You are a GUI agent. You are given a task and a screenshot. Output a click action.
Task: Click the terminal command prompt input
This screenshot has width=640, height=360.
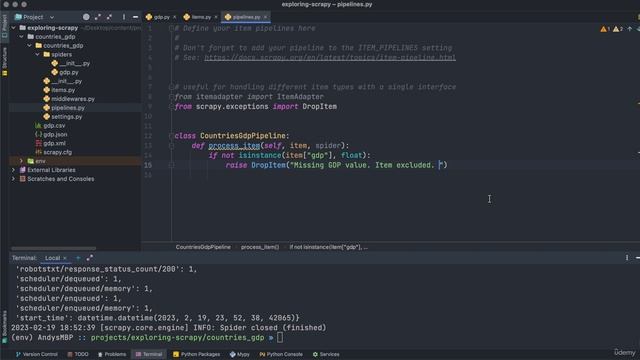(x=280, y=338)
